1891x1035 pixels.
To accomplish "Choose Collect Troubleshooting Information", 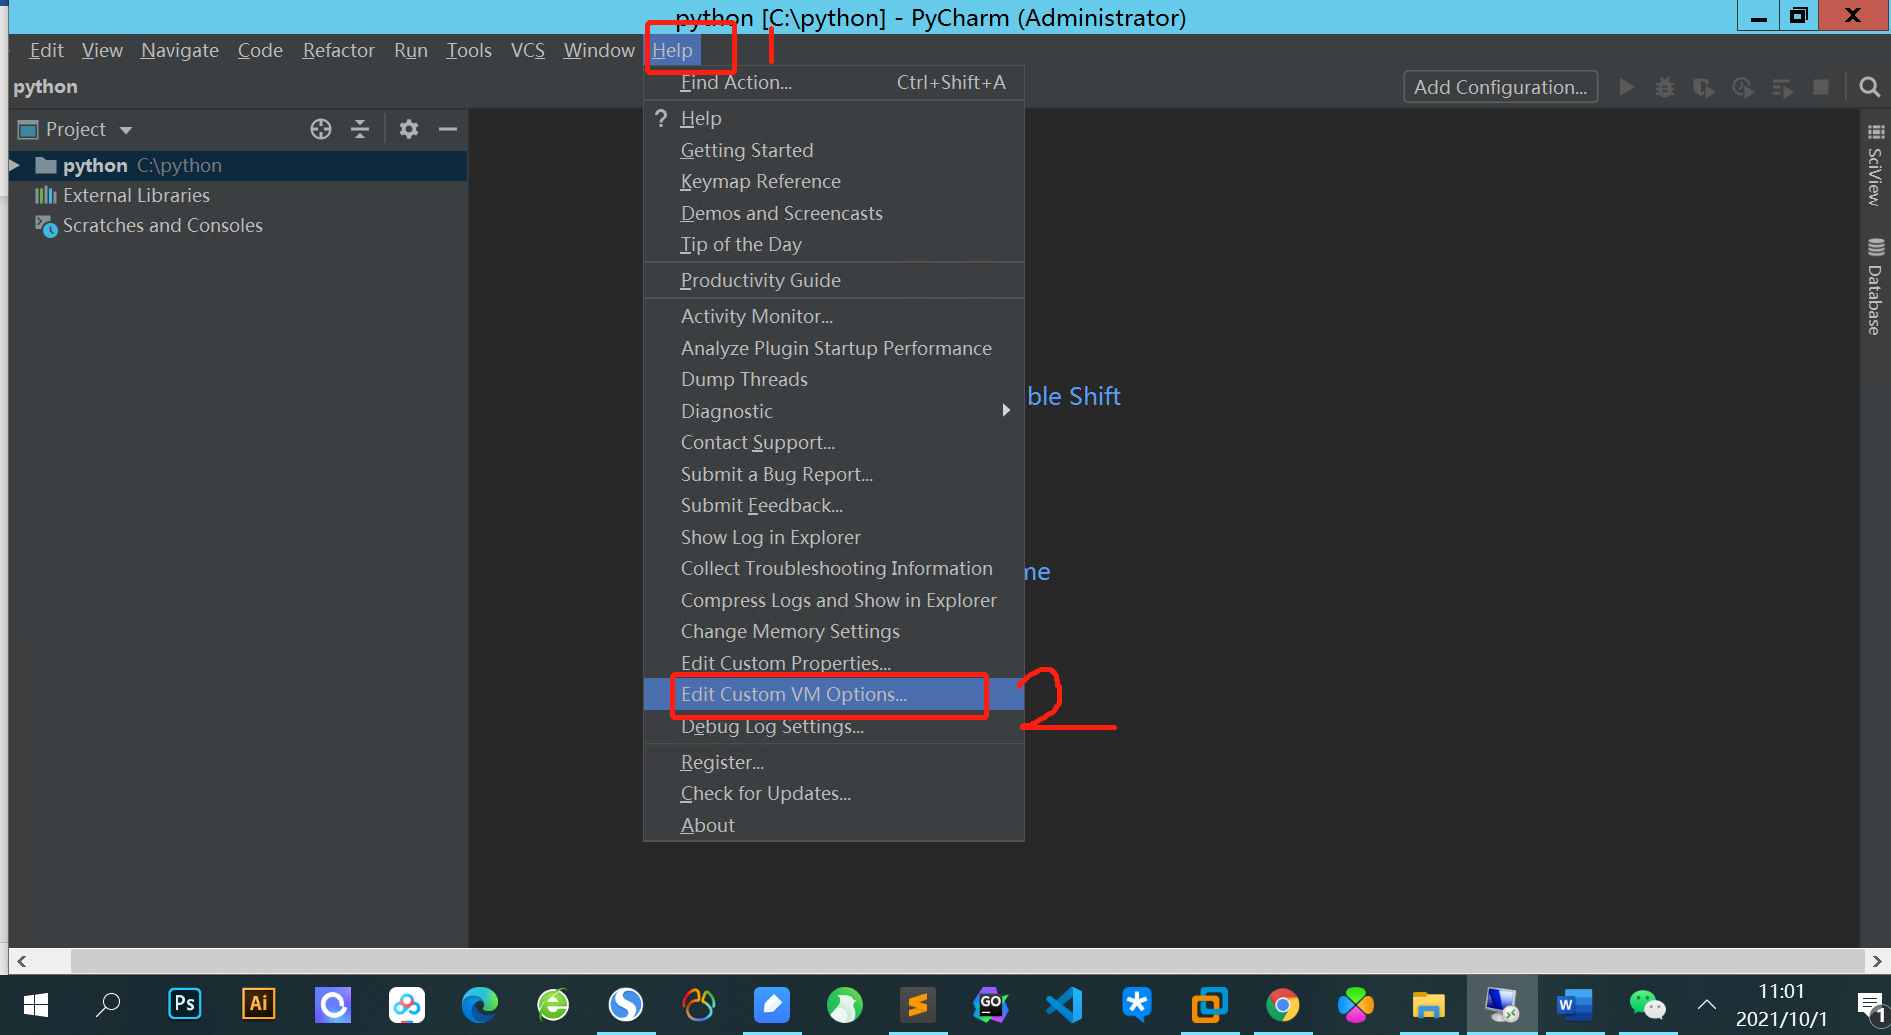I will coord(834,568).
